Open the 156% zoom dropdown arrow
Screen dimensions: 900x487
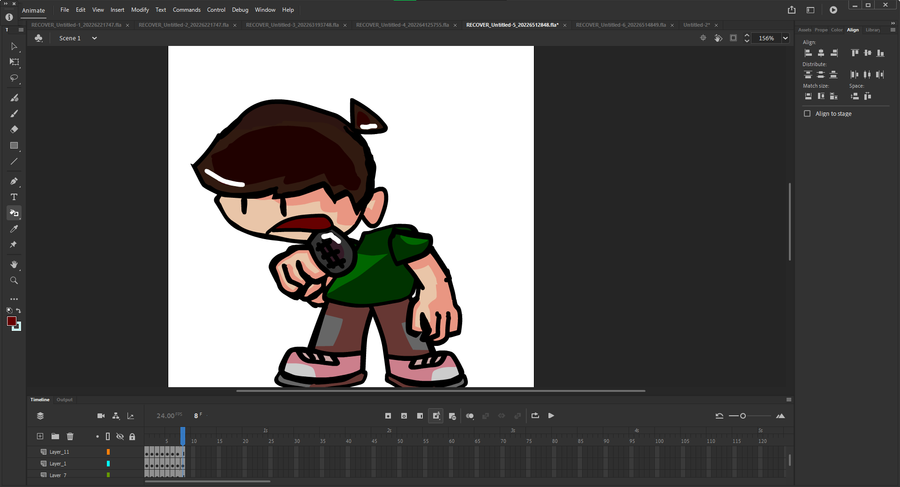[785, 38]
